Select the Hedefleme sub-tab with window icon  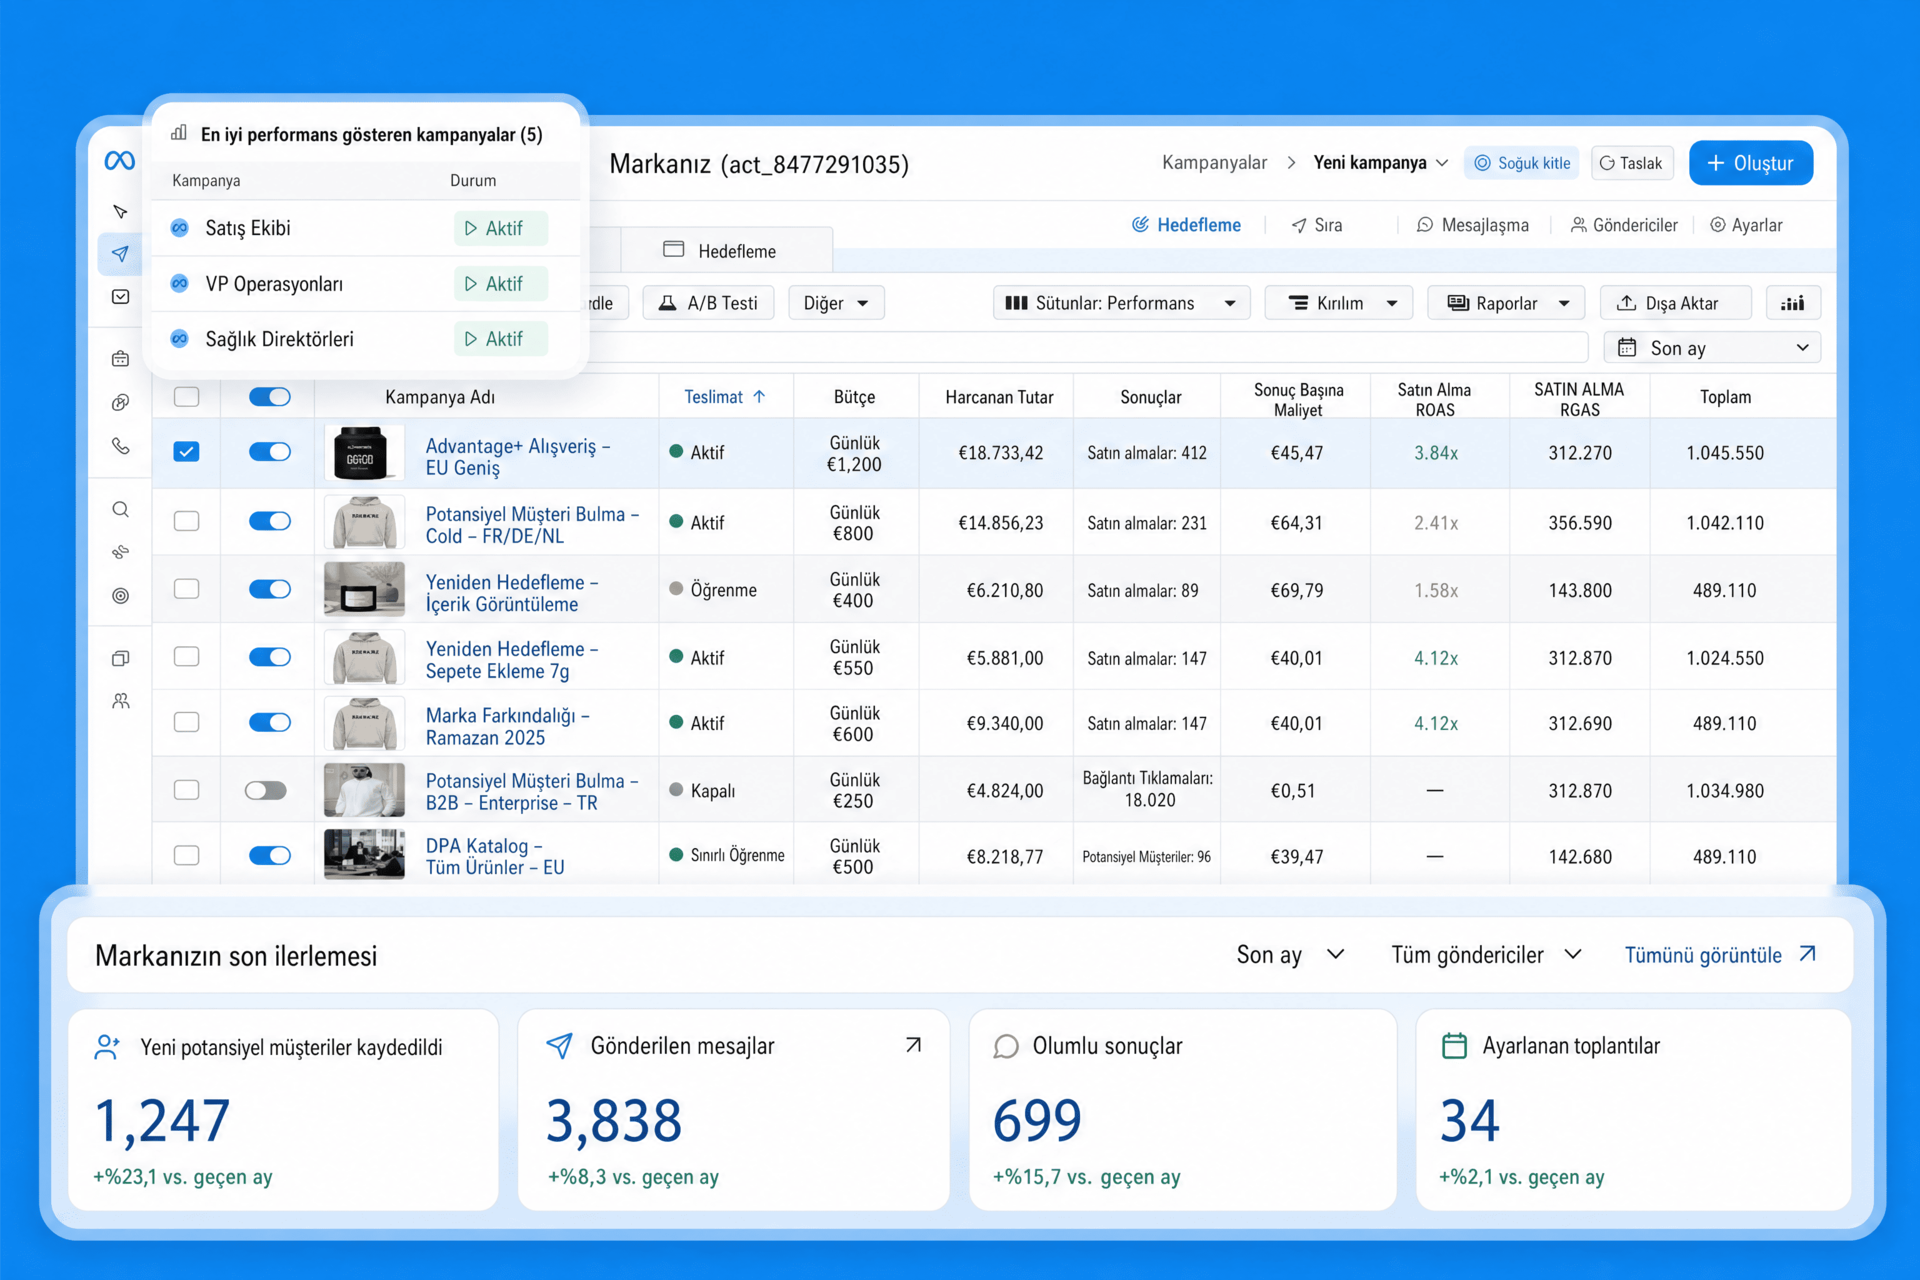point(726,250)
